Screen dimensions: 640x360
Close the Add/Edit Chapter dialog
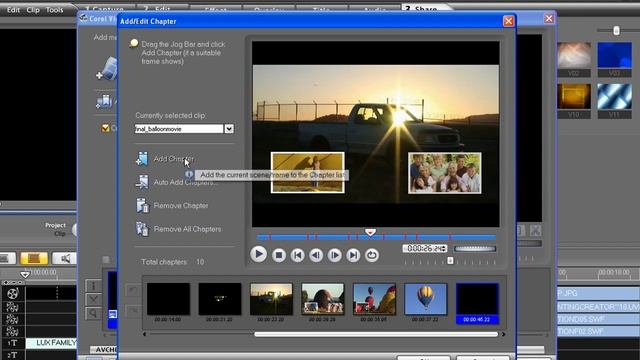point(508,21)
